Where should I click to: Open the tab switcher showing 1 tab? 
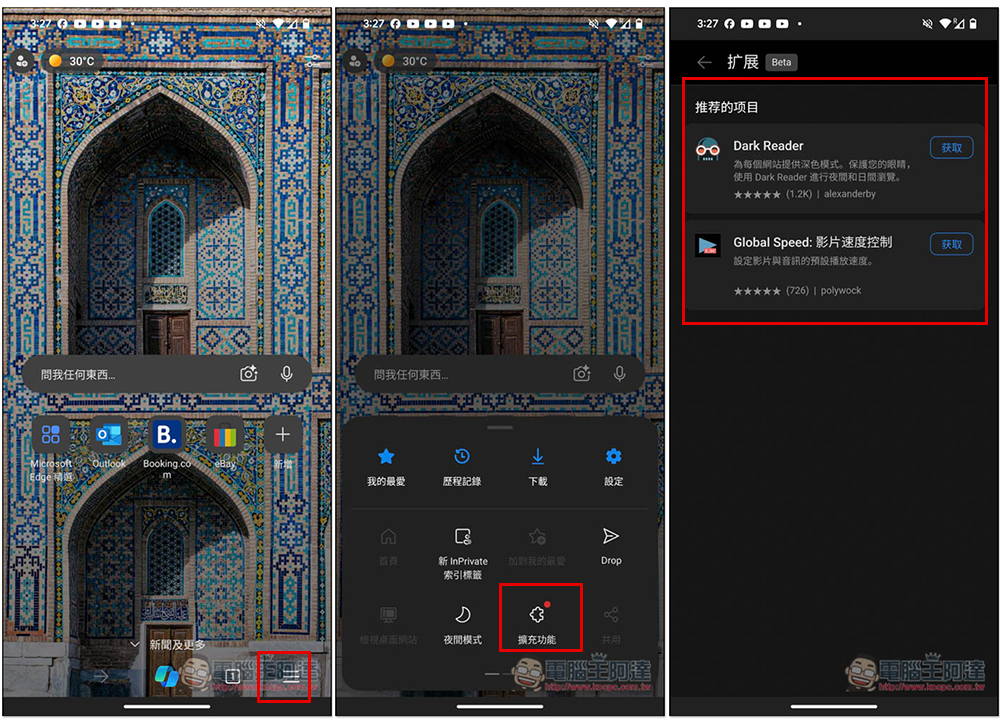(x=233, y=676)
